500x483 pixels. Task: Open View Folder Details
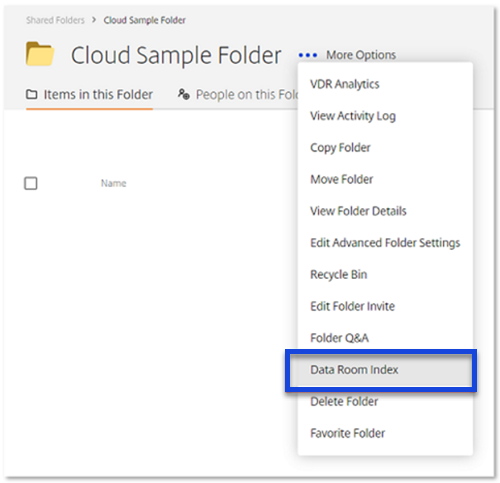click(358, 211)
